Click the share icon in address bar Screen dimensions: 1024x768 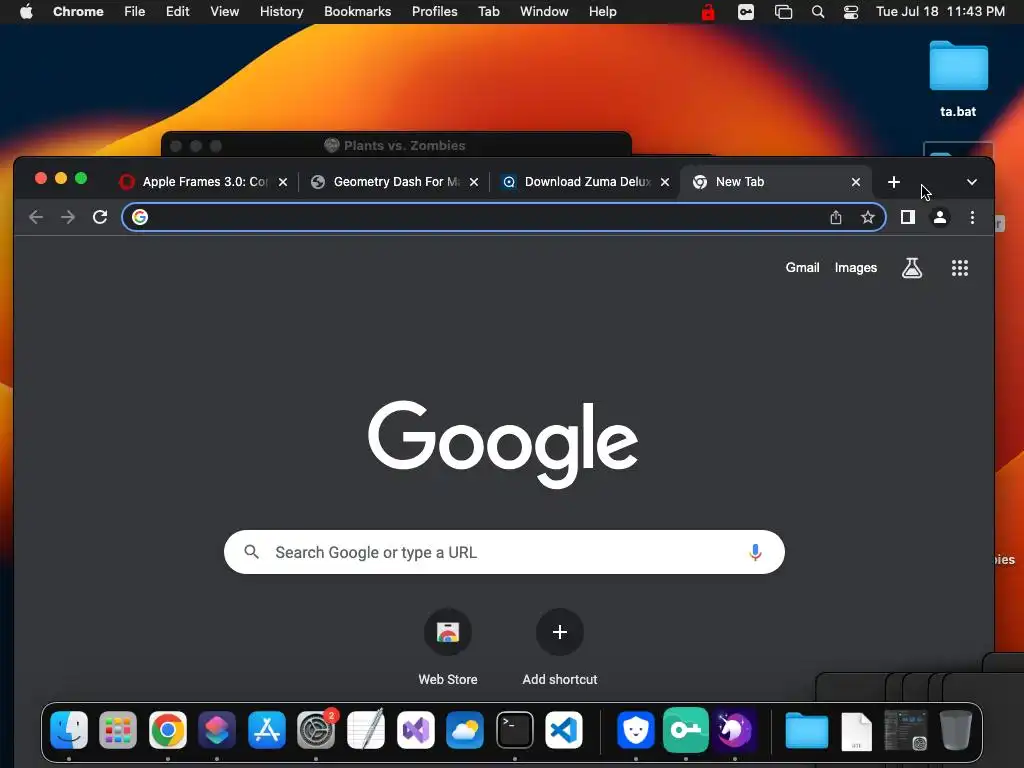tap(836, 217)
